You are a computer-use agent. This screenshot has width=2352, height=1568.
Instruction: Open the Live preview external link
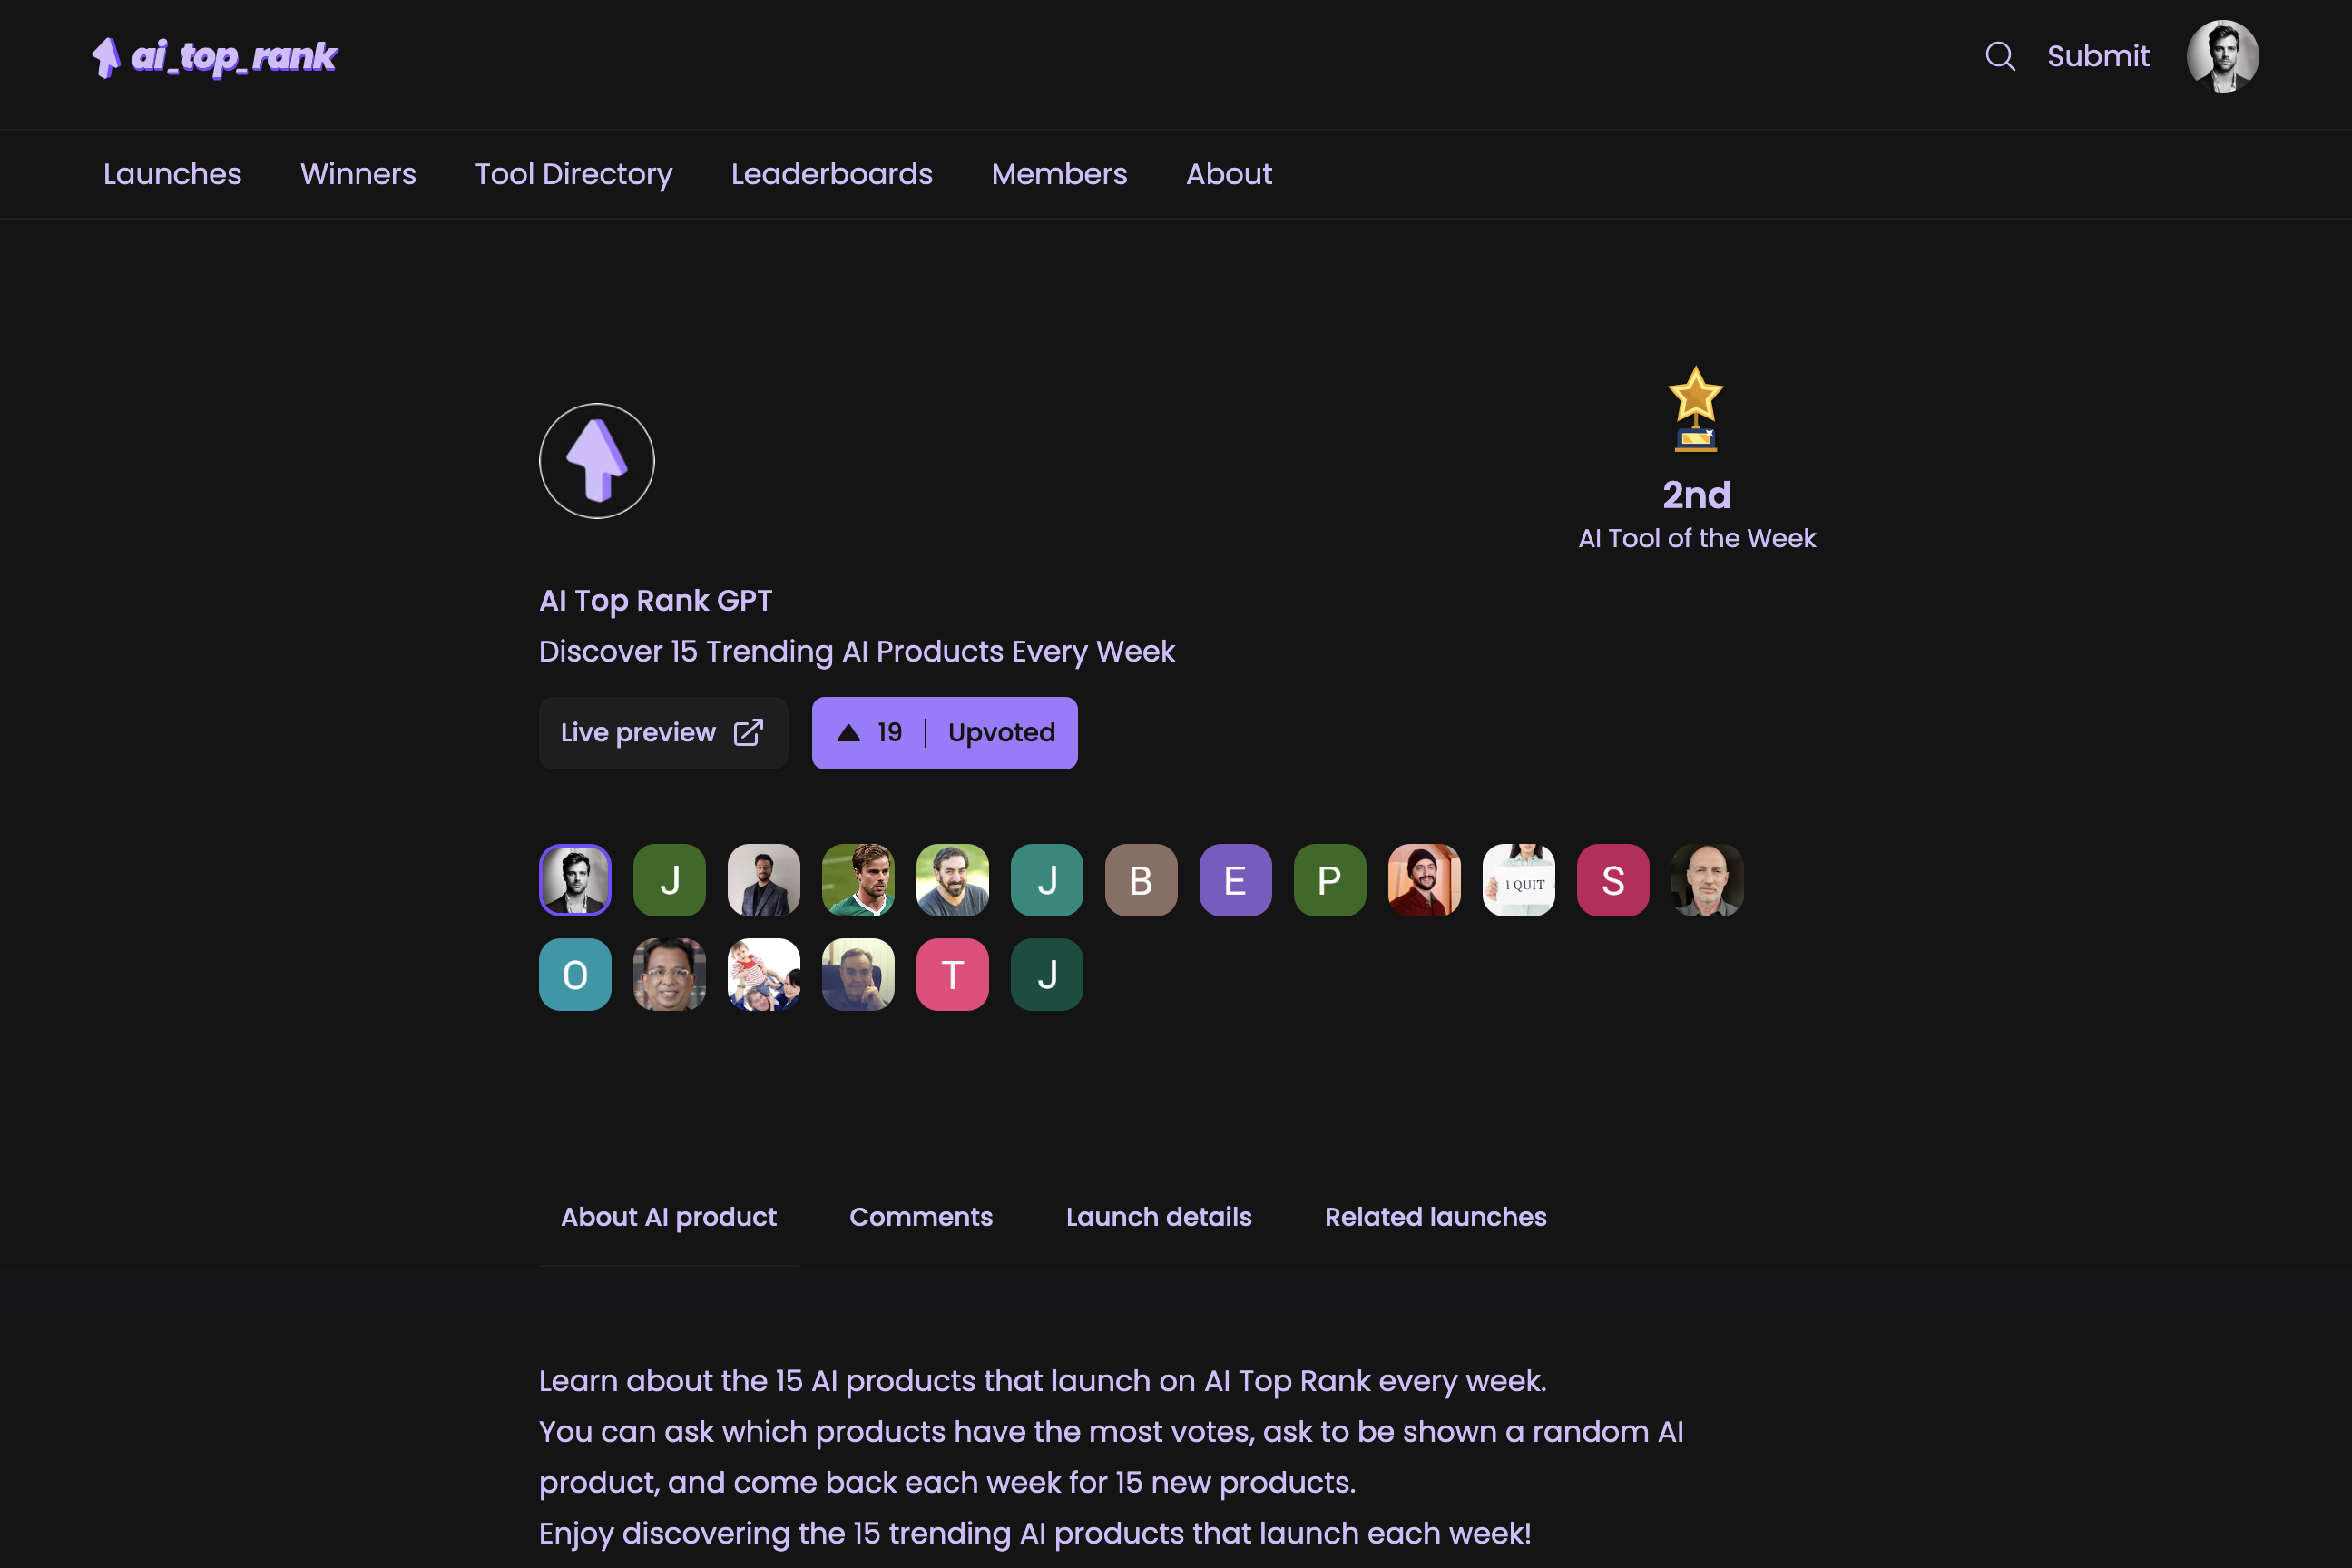point(663,733)
